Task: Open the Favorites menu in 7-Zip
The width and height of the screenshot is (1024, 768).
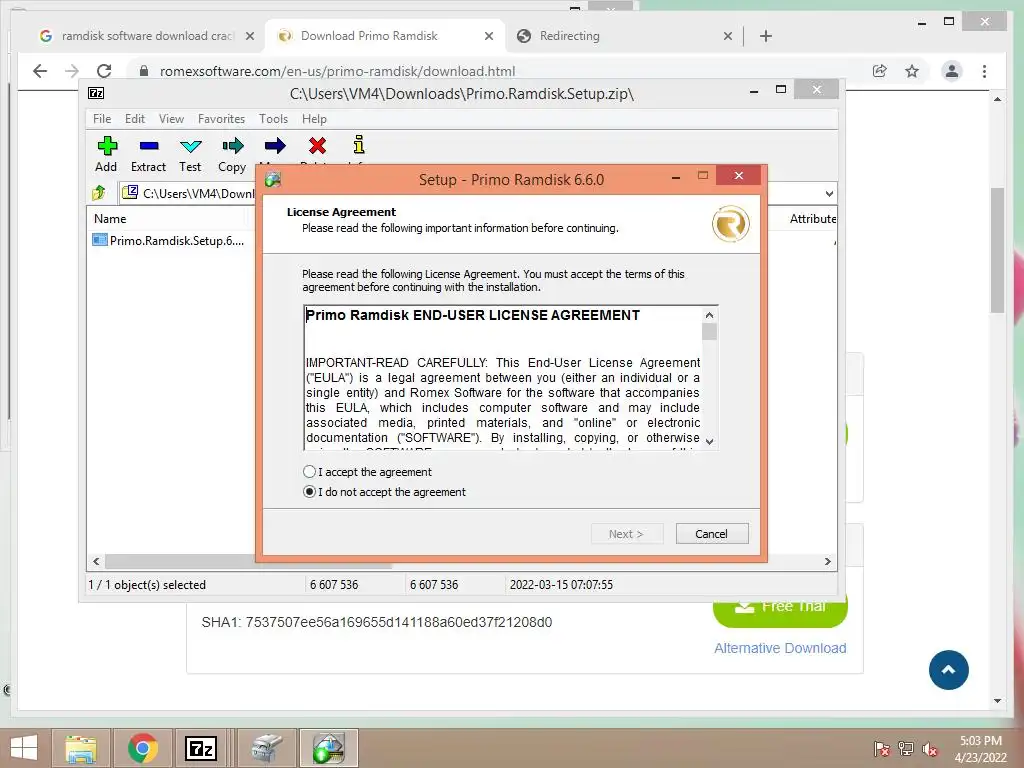Action: point(221,119)
